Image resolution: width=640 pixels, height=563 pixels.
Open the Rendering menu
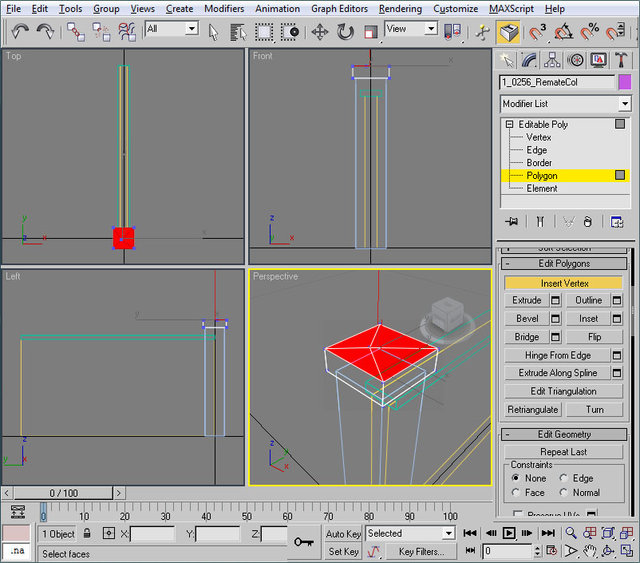point(400,8)
